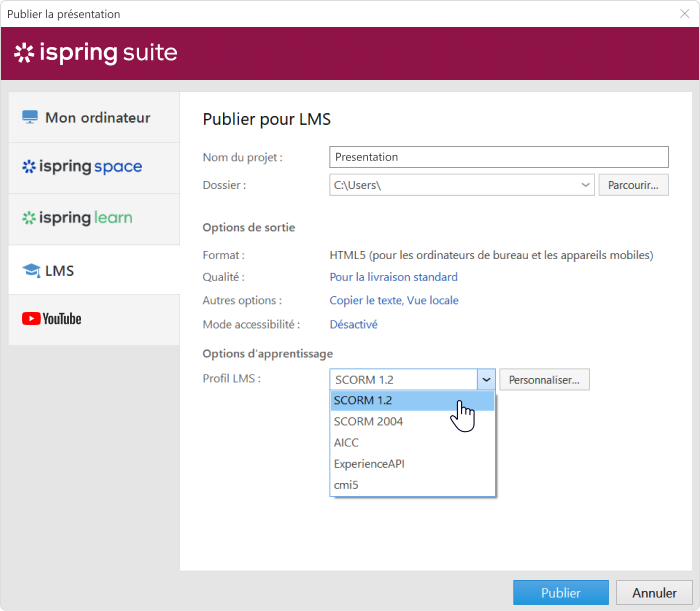Click the HTML5 format description text
This screenshot has width=700, height=611.
[x=491, y=255]
